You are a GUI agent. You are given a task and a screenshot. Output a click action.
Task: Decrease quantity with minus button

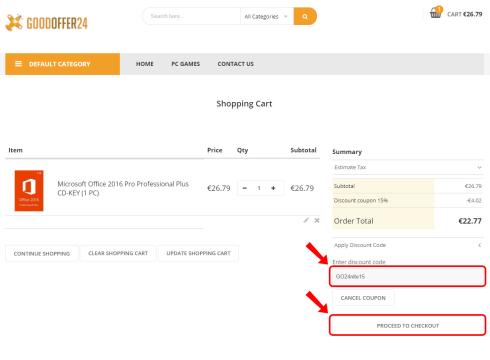point(245,188)
